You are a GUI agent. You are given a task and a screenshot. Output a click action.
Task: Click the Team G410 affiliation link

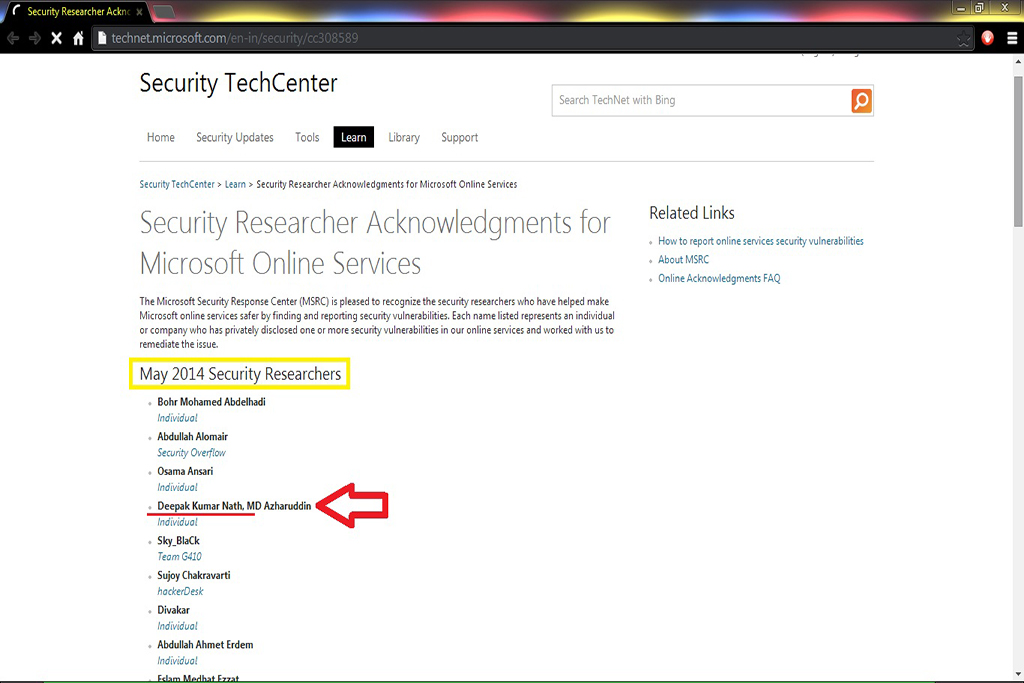[x=180, y=556]
